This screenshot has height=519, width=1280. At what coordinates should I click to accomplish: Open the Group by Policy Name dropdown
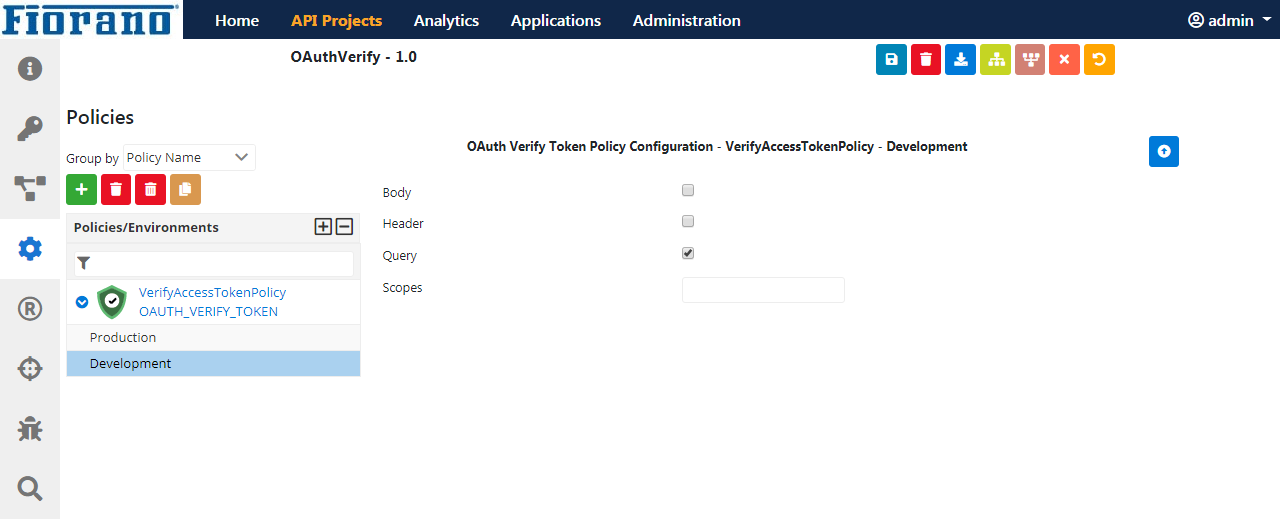[x=189, y=158]
